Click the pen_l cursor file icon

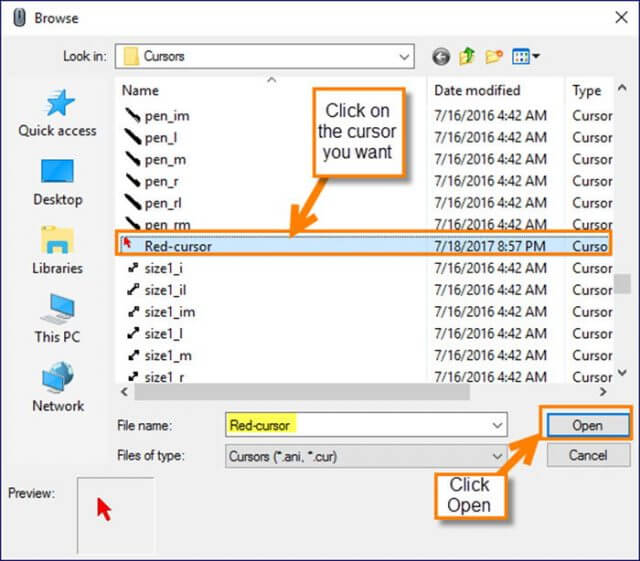click(133, 137)
